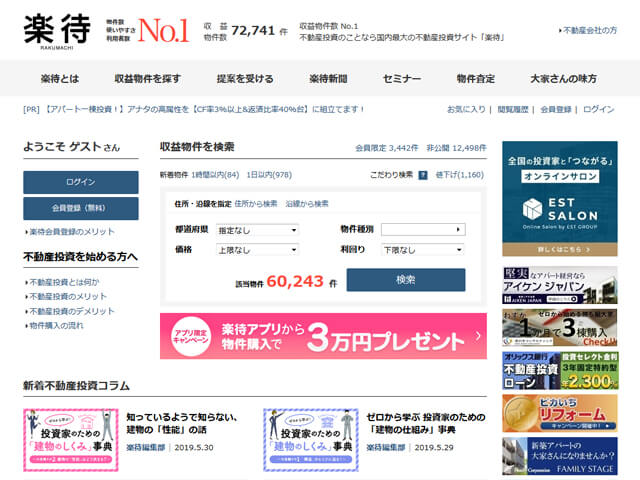
Task: Open 不動産投資のメリット link
Action: point(66,296)
